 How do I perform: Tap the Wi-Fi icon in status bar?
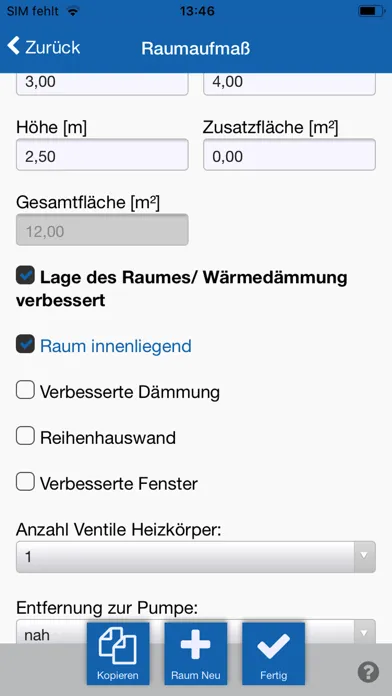pos(72,11)
